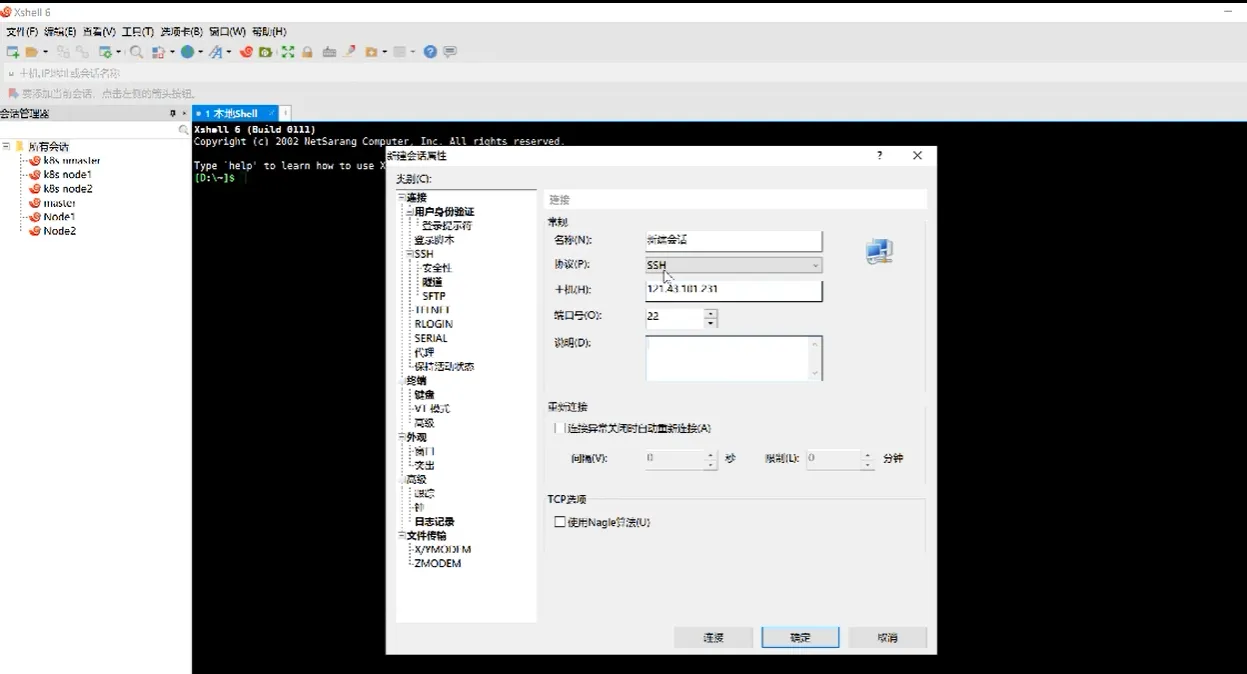
Task: Select SERIAL in the category tree
Action: [x=431, y=339]
